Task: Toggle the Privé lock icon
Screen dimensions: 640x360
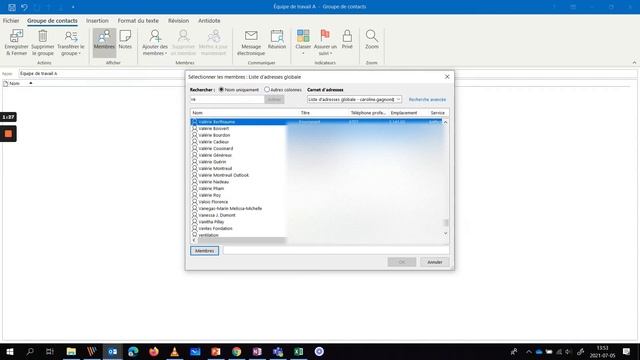Action: point(347,36)
